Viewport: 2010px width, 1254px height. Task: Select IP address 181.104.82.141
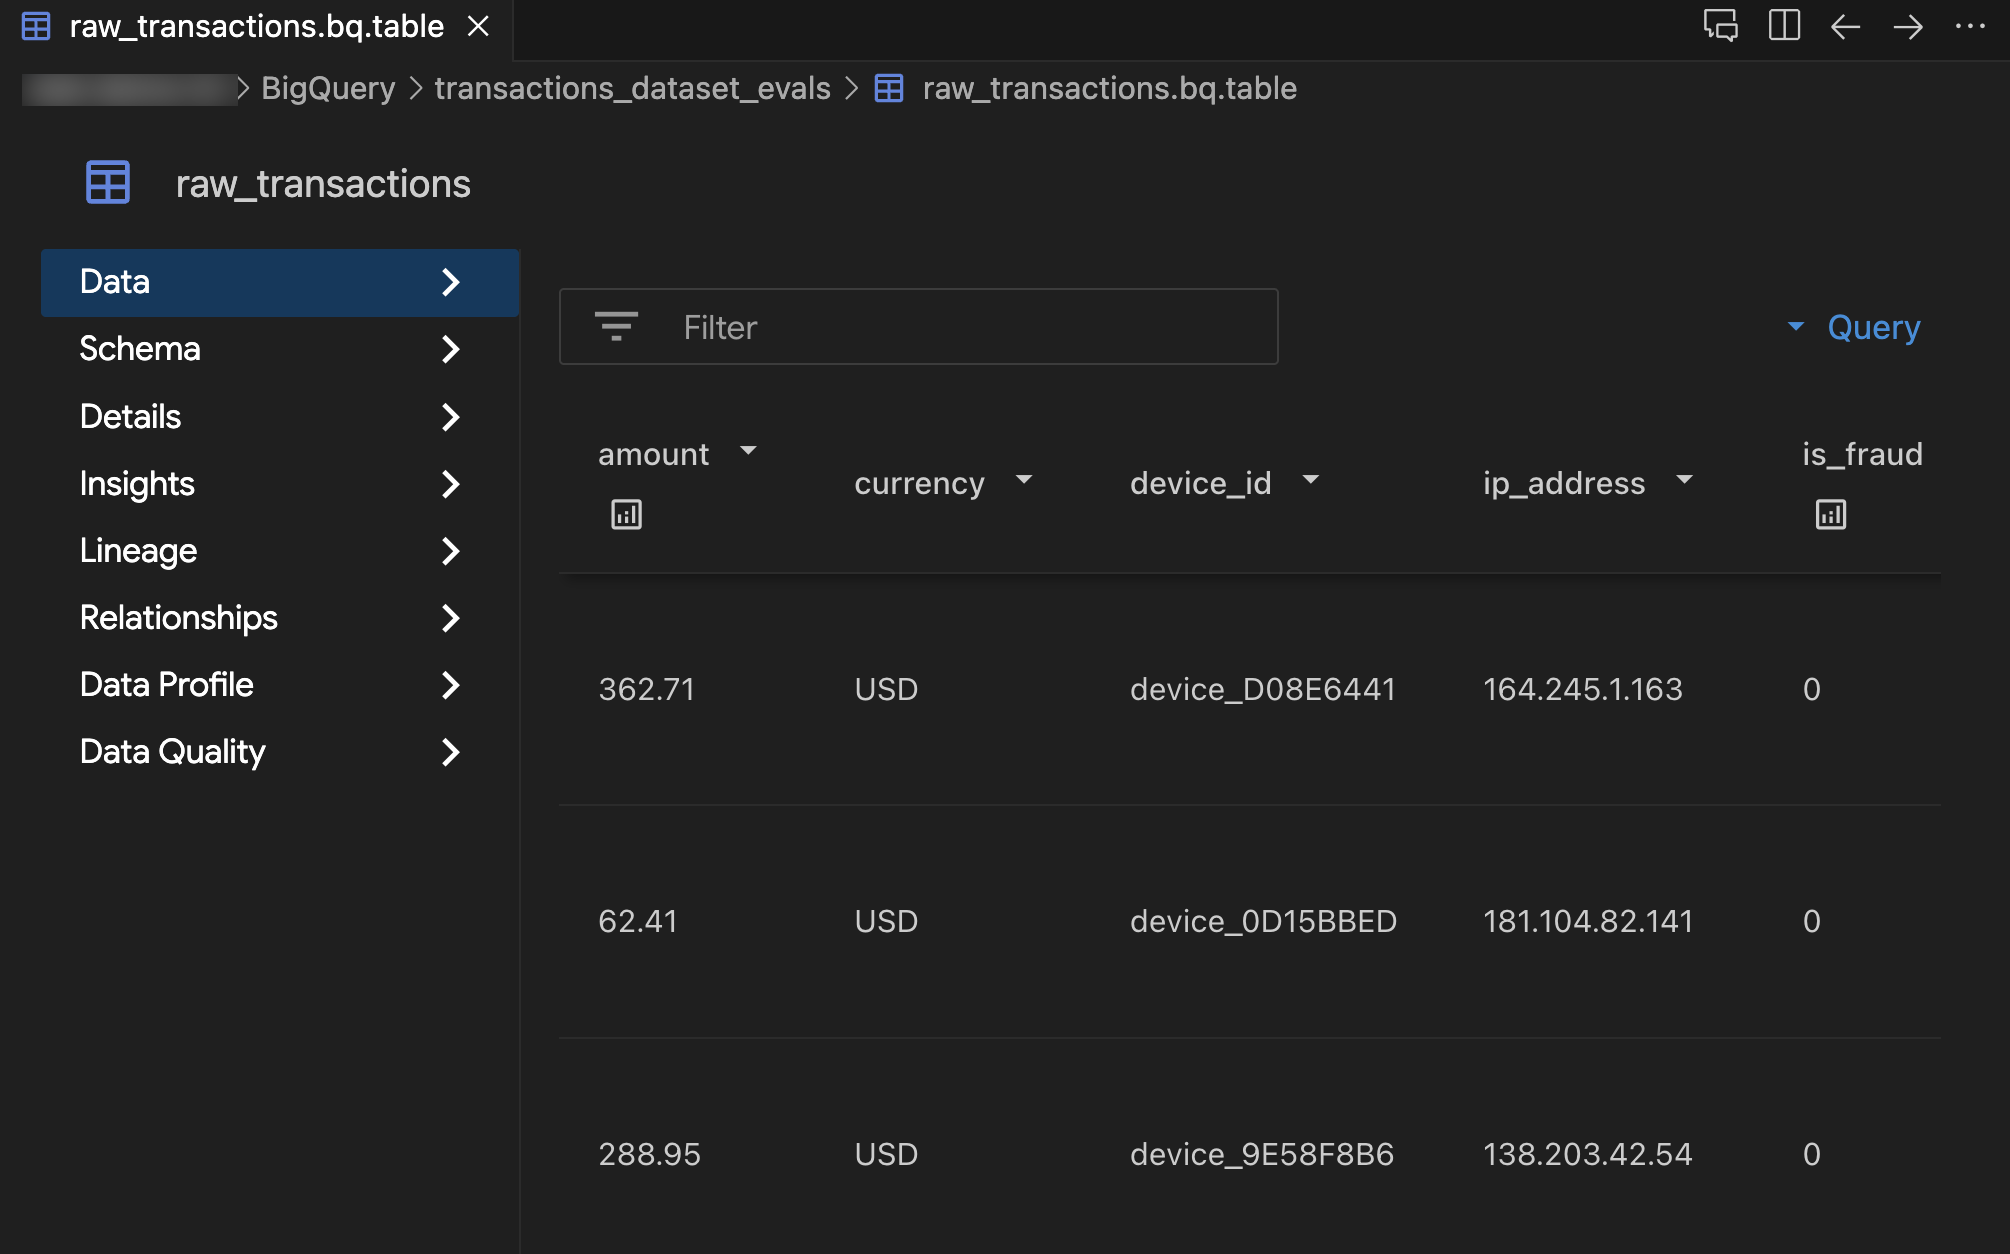coord(1588,921)
